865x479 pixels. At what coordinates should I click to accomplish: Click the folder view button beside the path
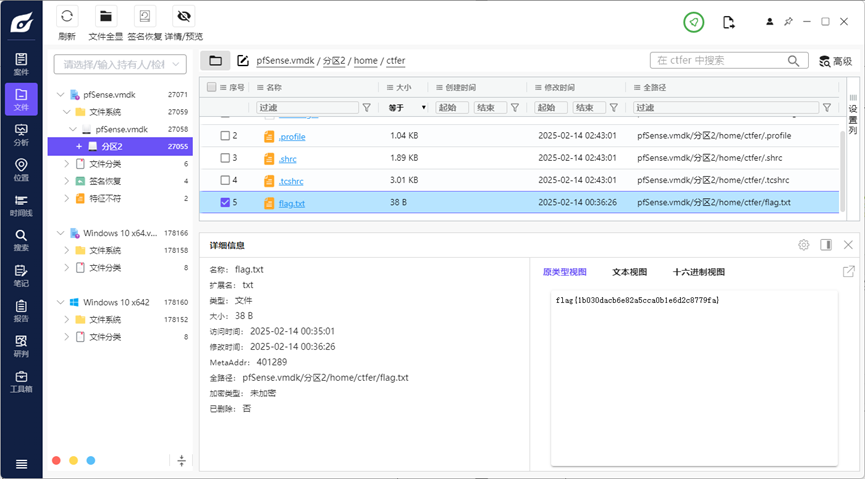click(x=215, y=61)
